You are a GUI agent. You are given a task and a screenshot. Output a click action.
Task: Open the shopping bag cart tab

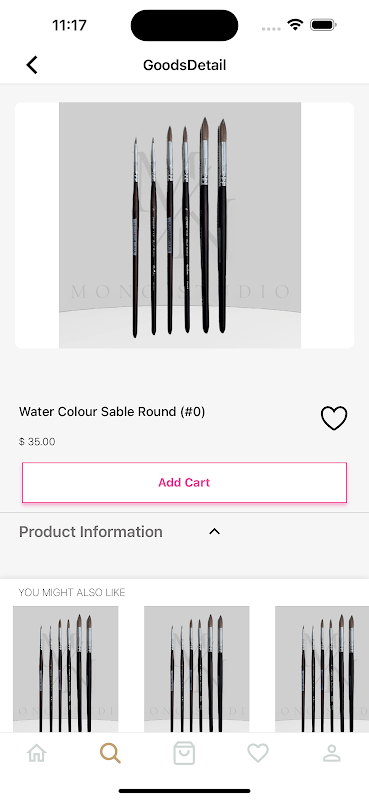(184, 753)
